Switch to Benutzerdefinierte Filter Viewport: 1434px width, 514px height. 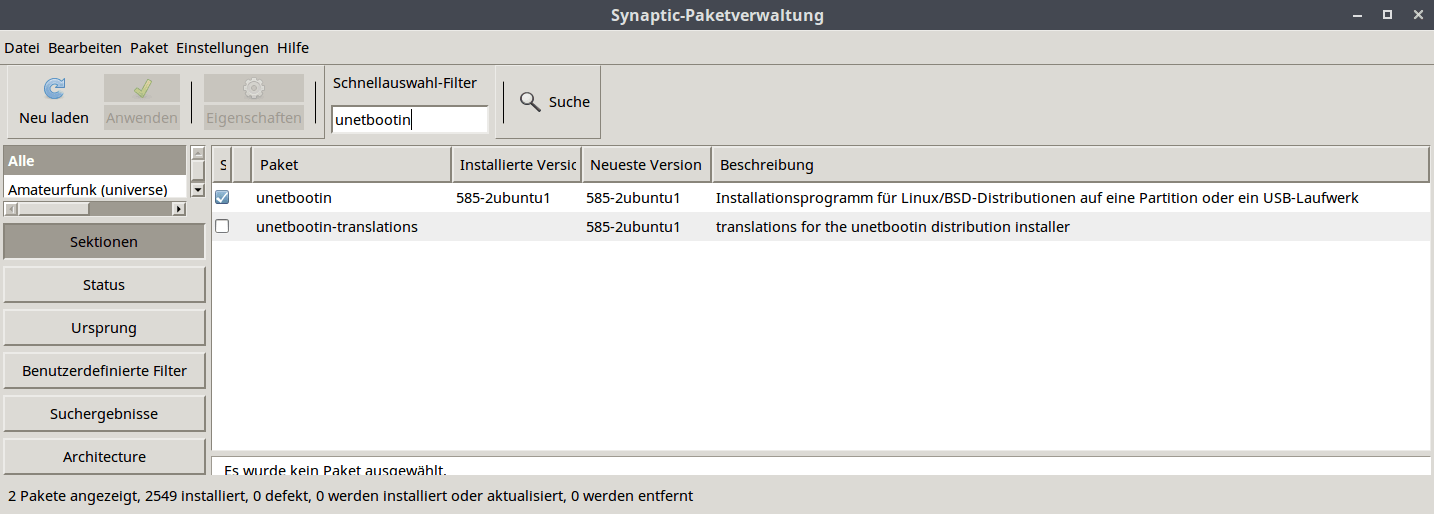coord(104,371)
